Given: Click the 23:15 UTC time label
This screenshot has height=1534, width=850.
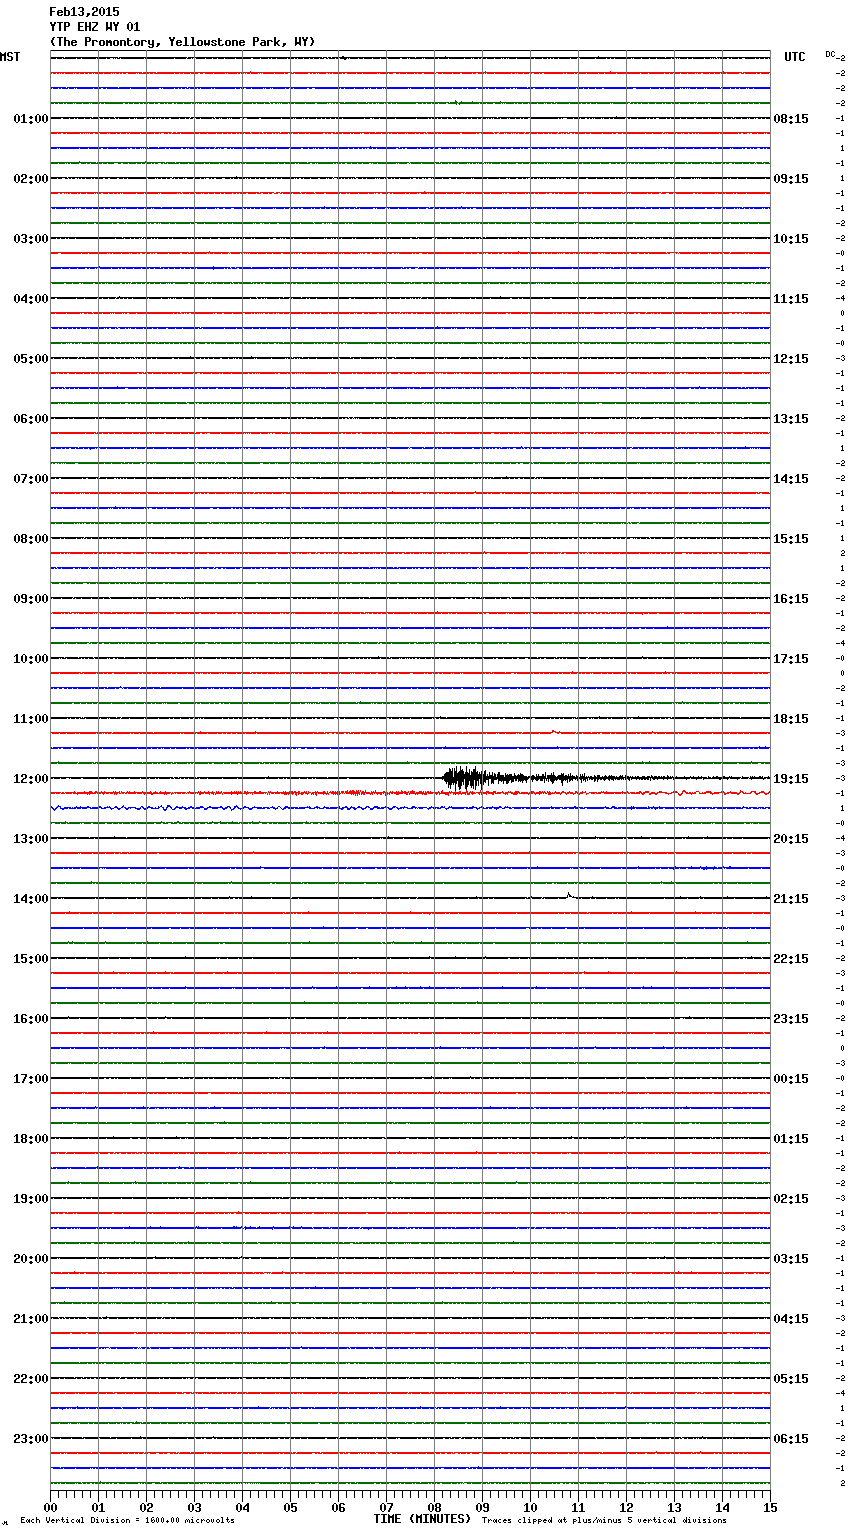Looking at the screenshot, I should coord(791,1019).
